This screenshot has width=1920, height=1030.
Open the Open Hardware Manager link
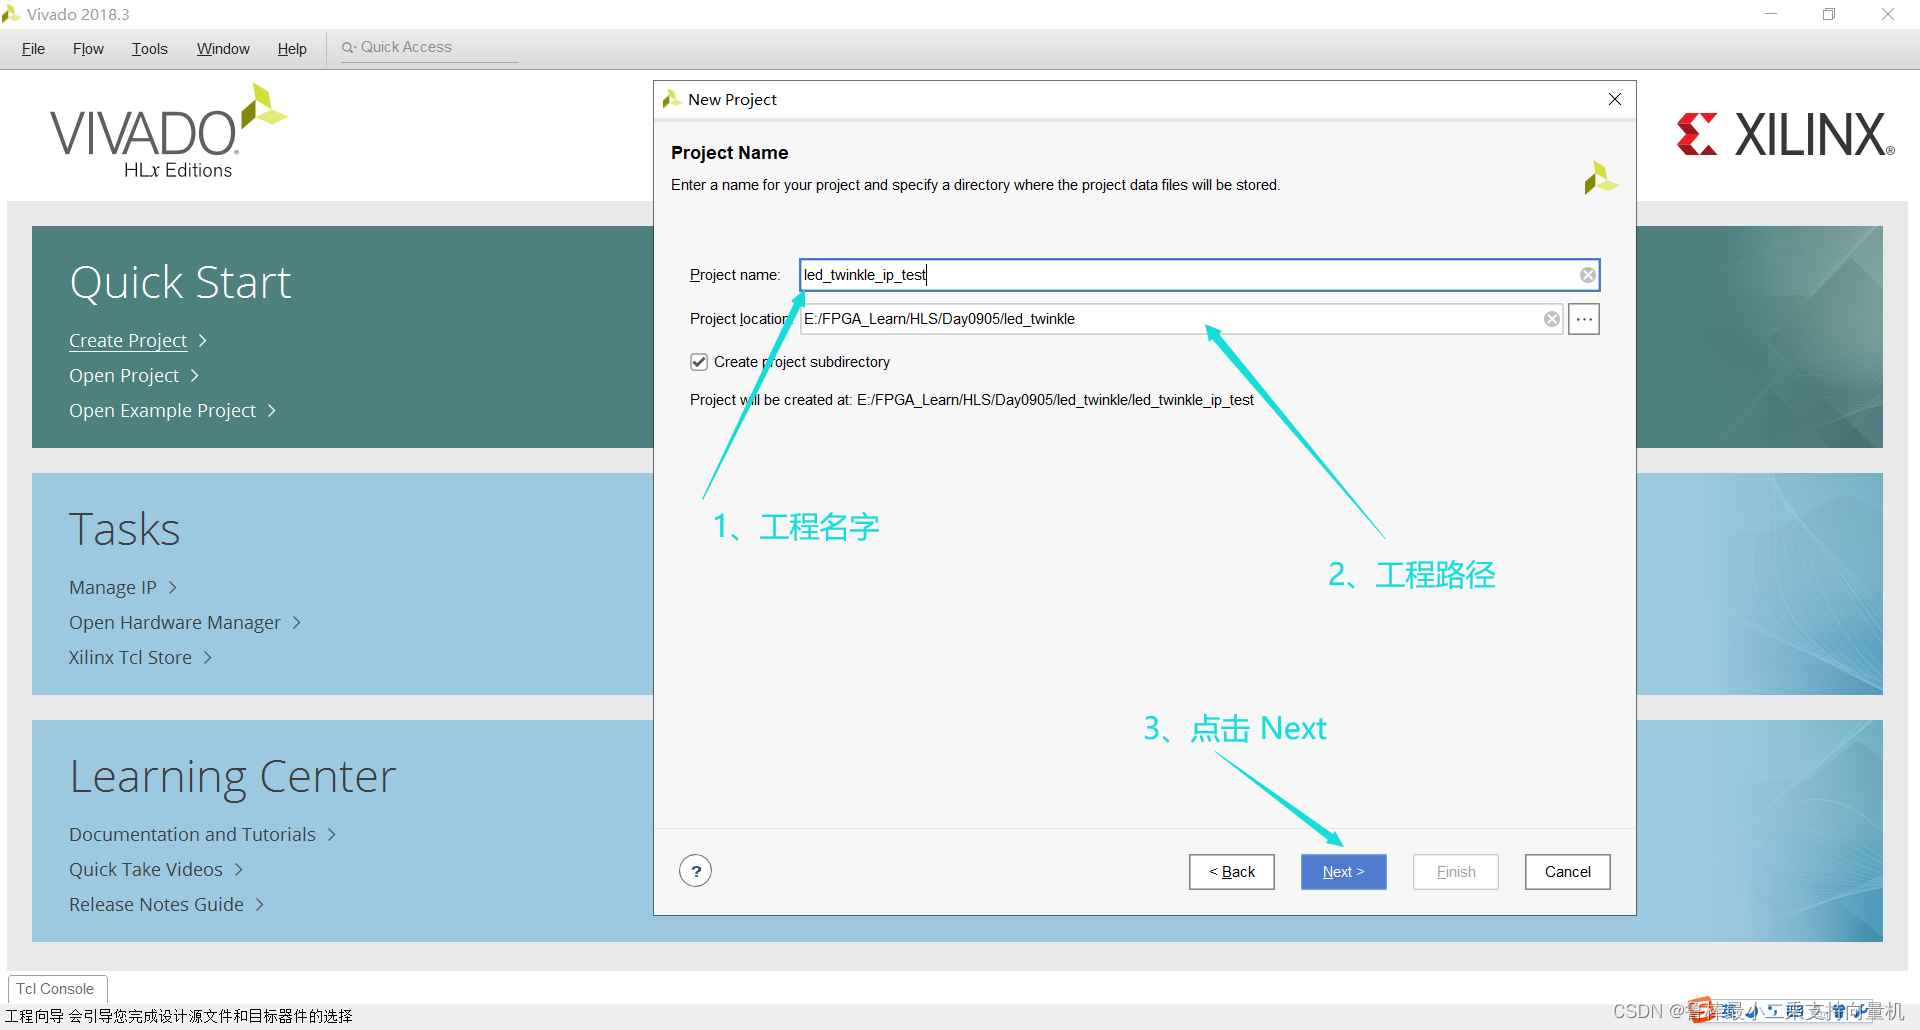point(175,623)
